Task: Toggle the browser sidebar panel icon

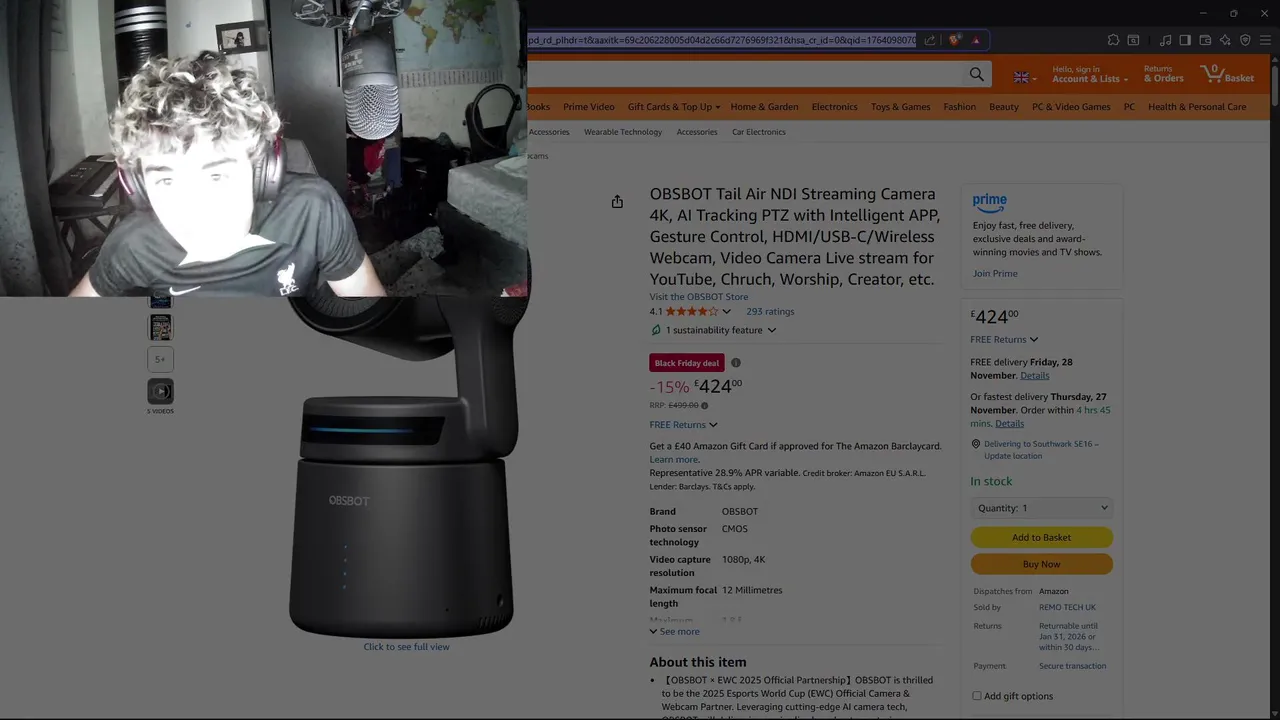Action: click(1185, 40)
